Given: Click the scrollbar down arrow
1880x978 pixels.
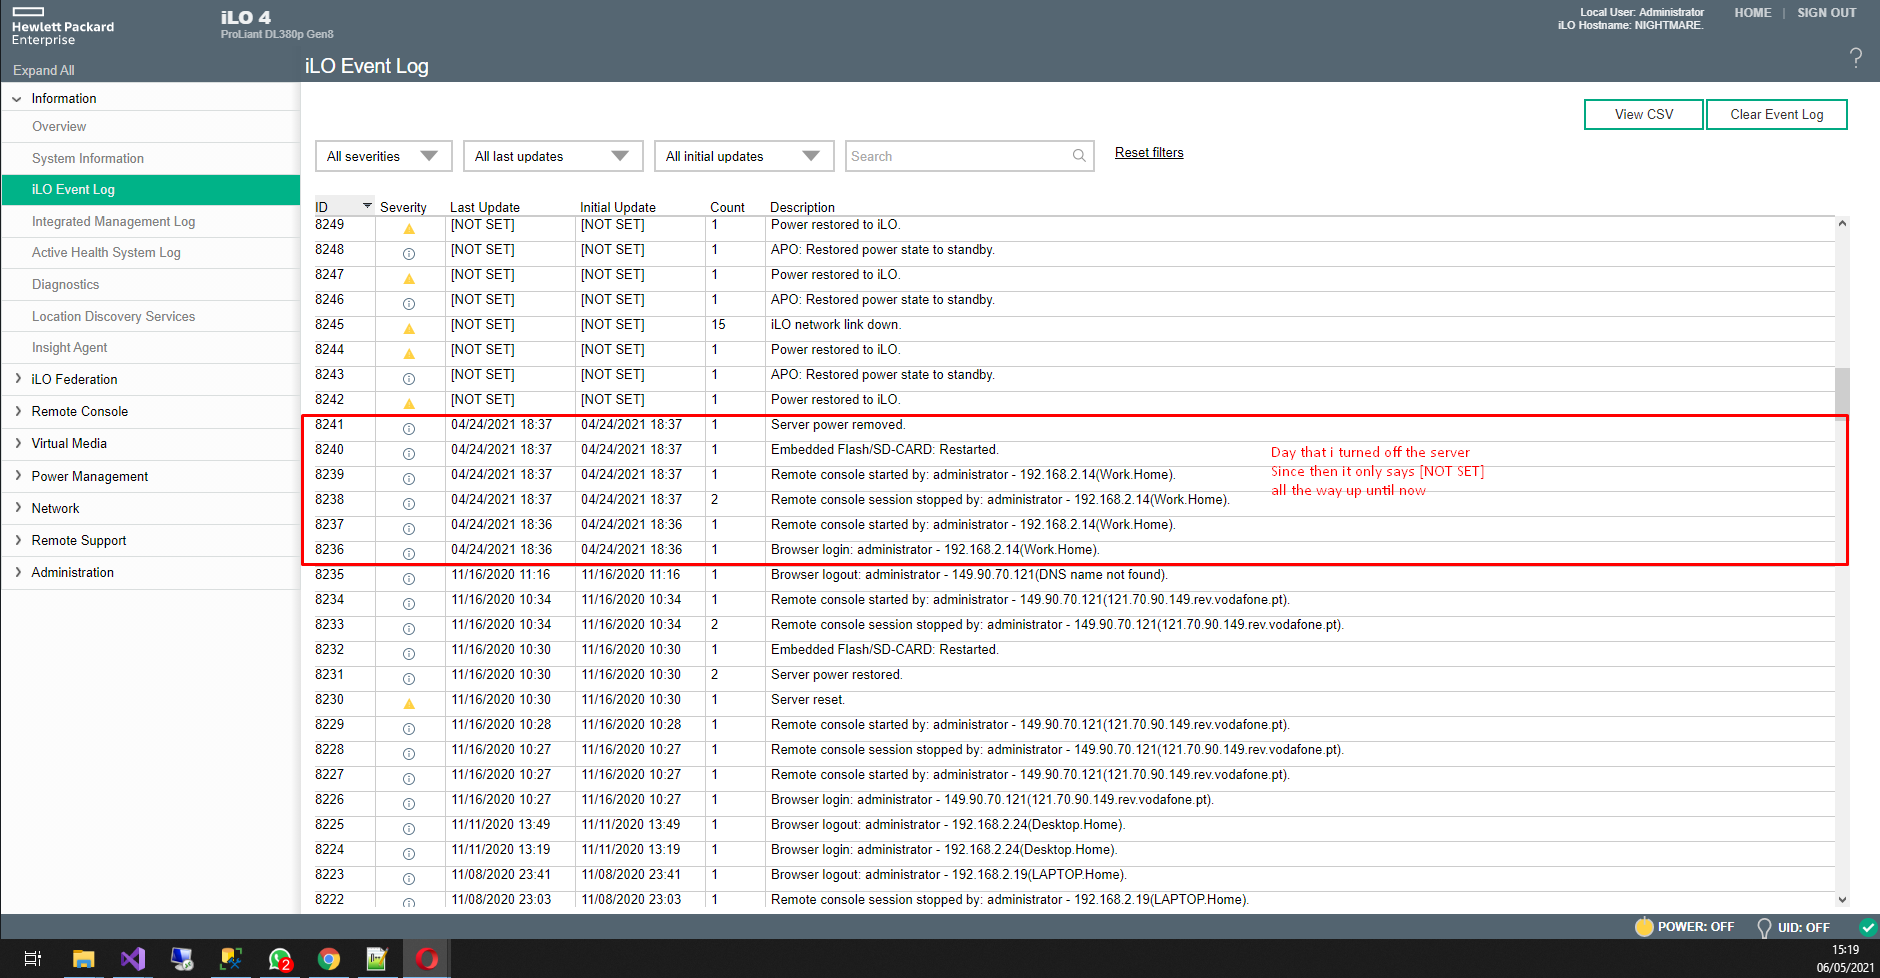Looking at the screenshot, I should [x=1842, y=899].
